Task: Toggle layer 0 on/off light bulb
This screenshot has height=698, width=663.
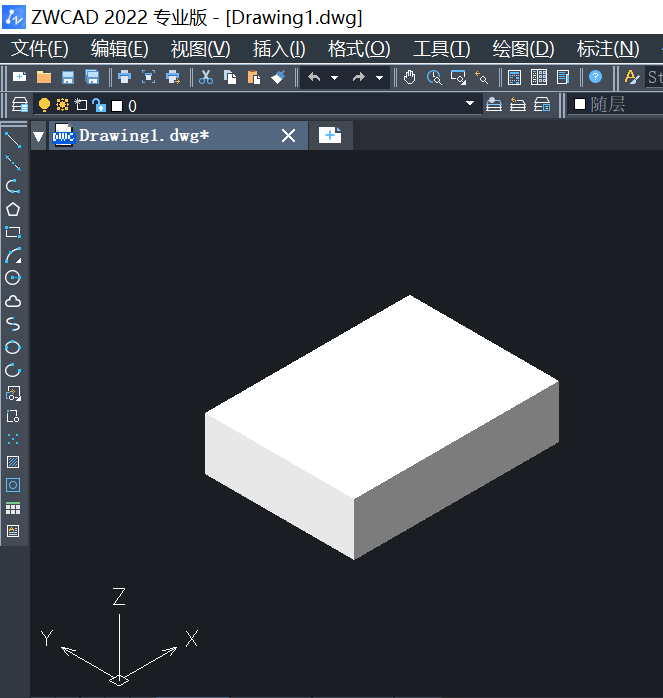Action: pyautogui.click(x=44, y=105)
